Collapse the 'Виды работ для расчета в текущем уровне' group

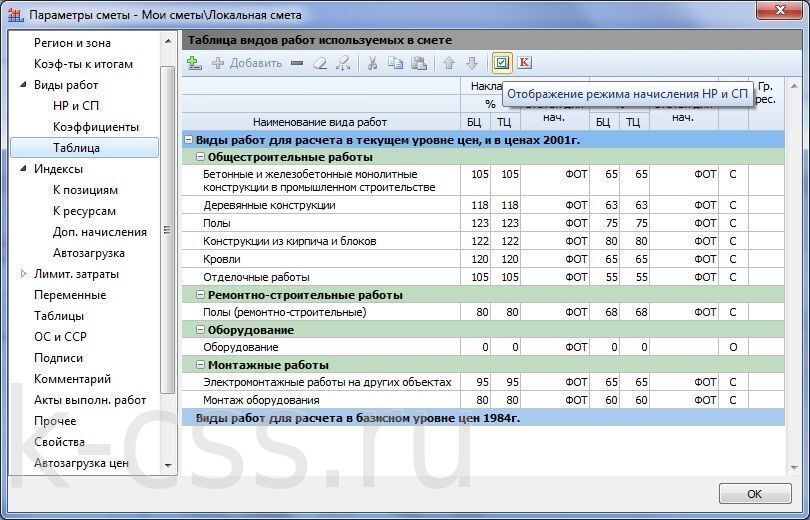[189, 140]
